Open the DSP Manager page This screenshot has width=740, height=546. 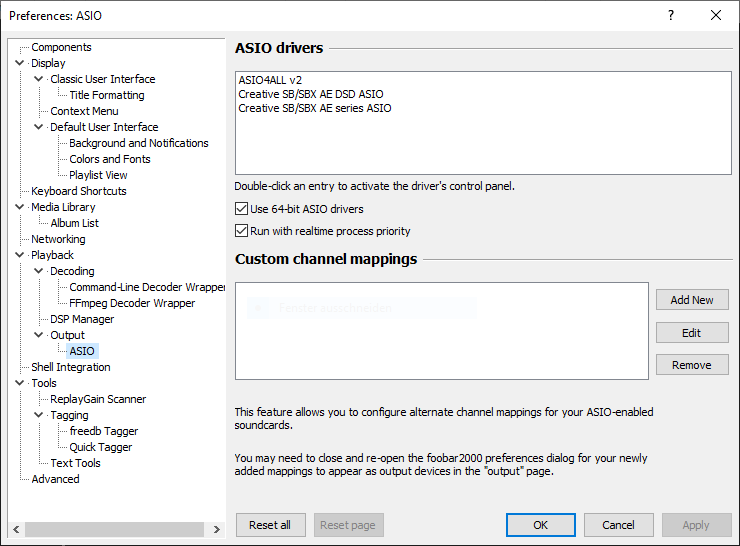[x=82, y=319]
